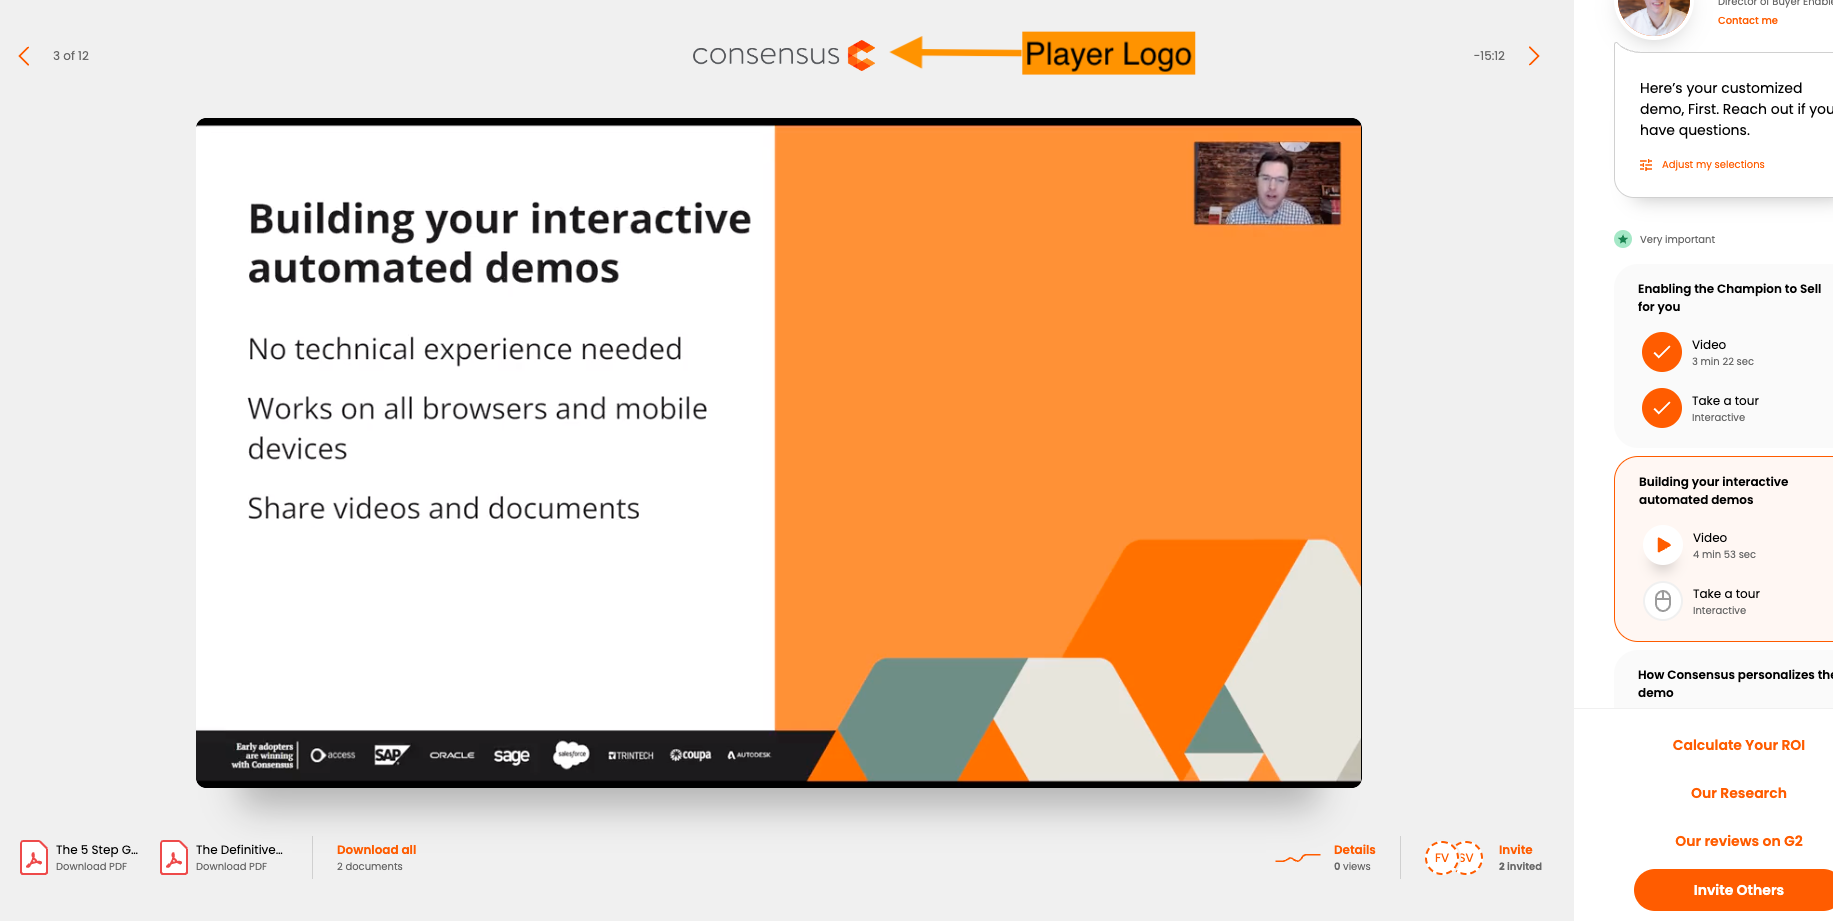Image resolution: width=1833 pixels, height=921 pixels.
Task: Click the FV SV invited avatars
Action: click(x=1454, y=858)
